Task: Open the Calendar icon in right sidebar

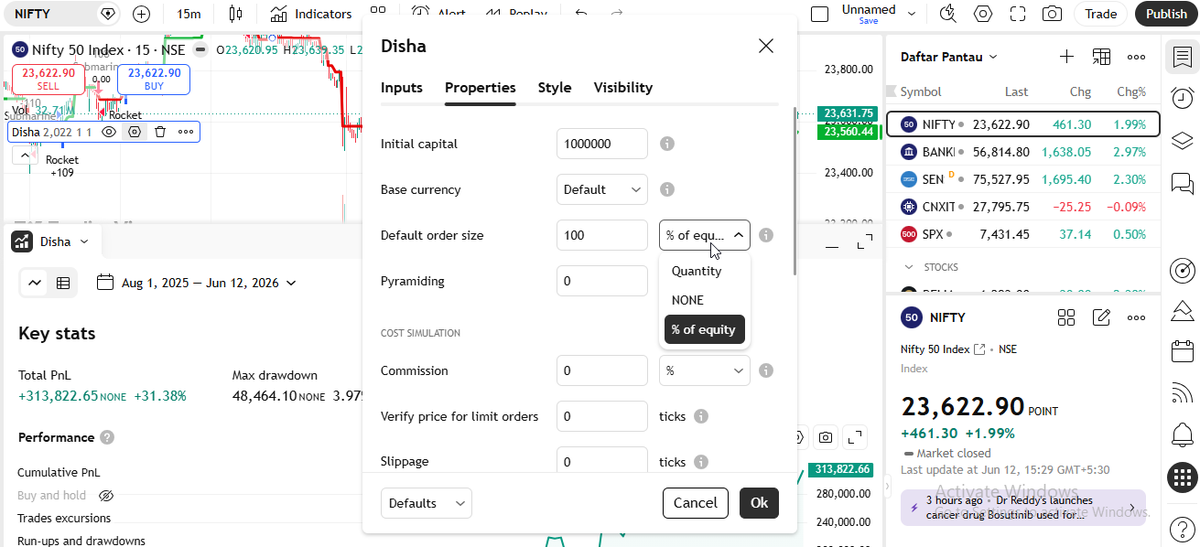Action: click(x=1182, y=351)
